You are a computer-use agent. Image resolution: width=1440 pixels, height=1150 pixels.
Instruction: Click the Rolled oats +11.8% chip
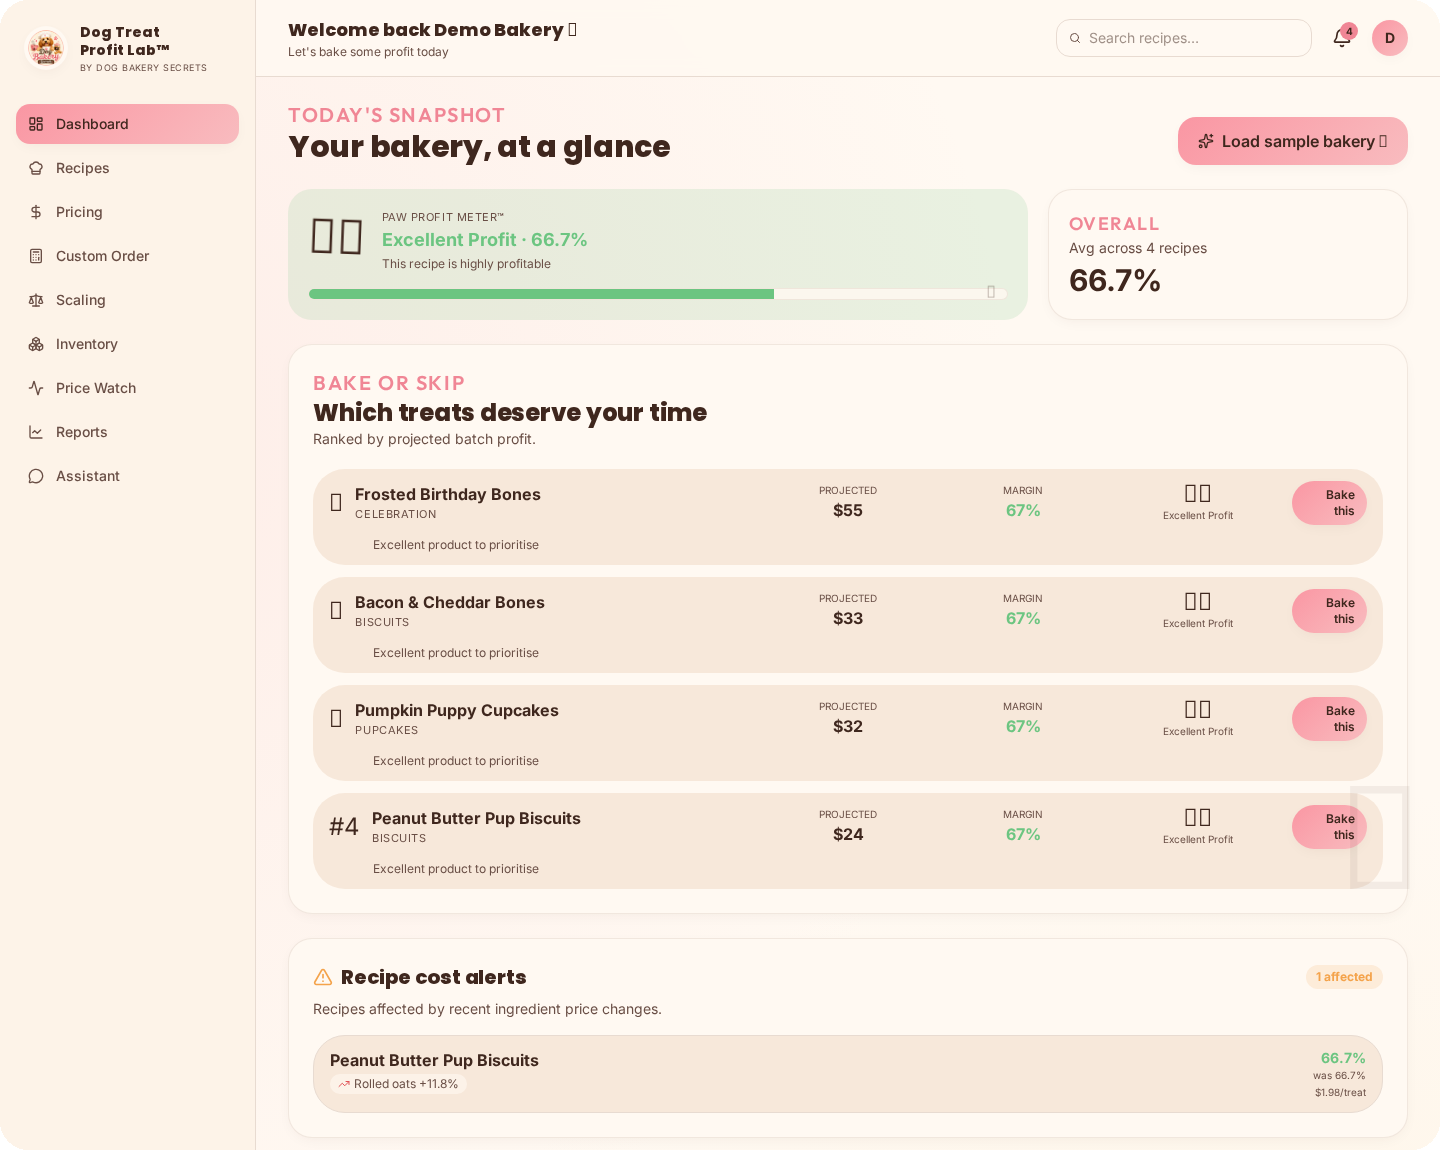tap(398, 1084)
